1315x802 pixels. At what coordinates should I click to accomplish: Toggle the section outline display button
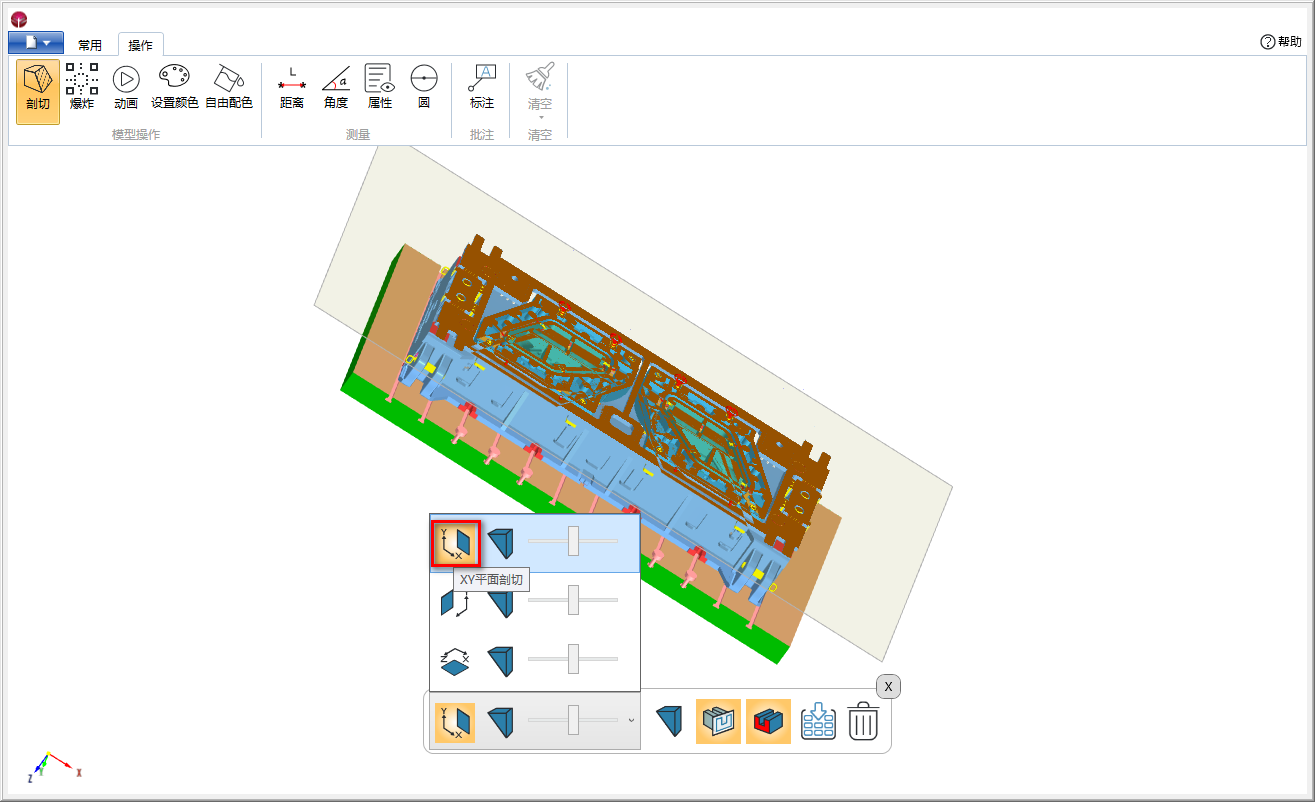click(718, 721)
